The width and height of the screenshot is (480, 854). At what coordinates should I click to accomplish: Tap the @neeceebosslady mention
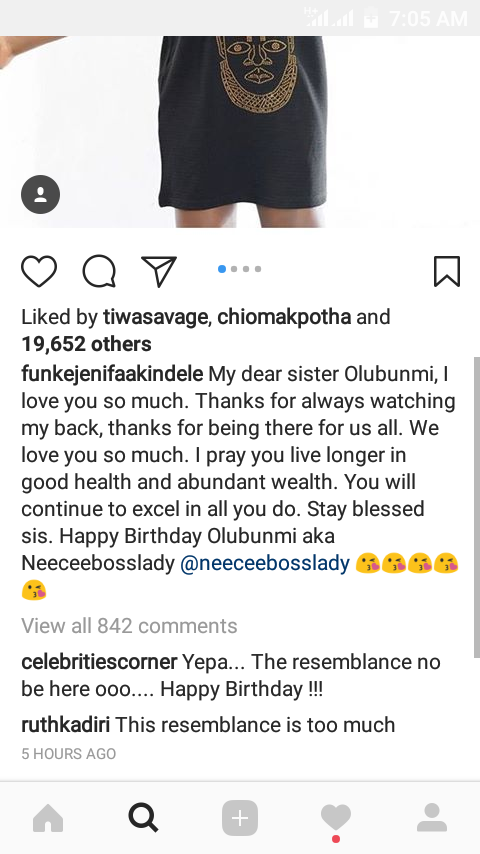click(x=264, y=564)
